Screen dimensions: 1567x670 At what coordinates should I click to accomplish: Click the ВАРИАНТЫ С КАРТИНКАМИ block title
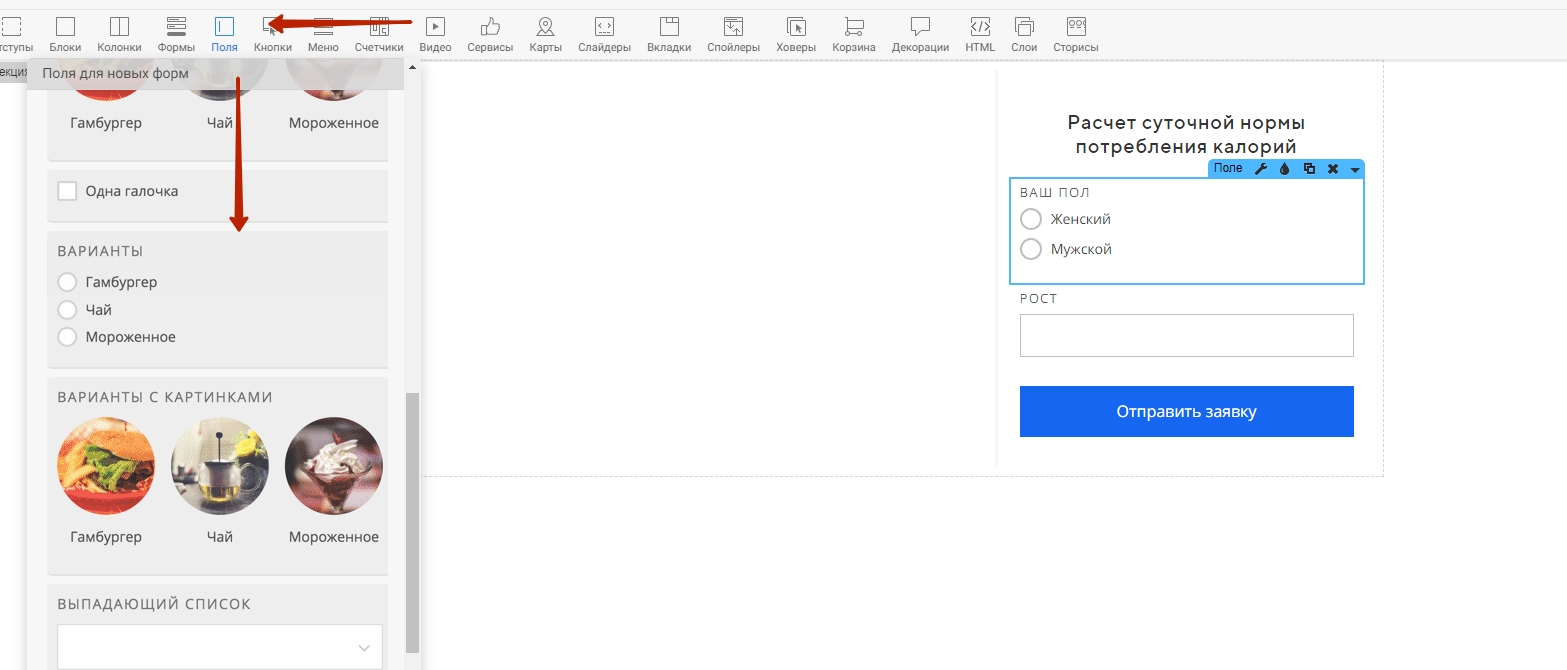point(165,397)
